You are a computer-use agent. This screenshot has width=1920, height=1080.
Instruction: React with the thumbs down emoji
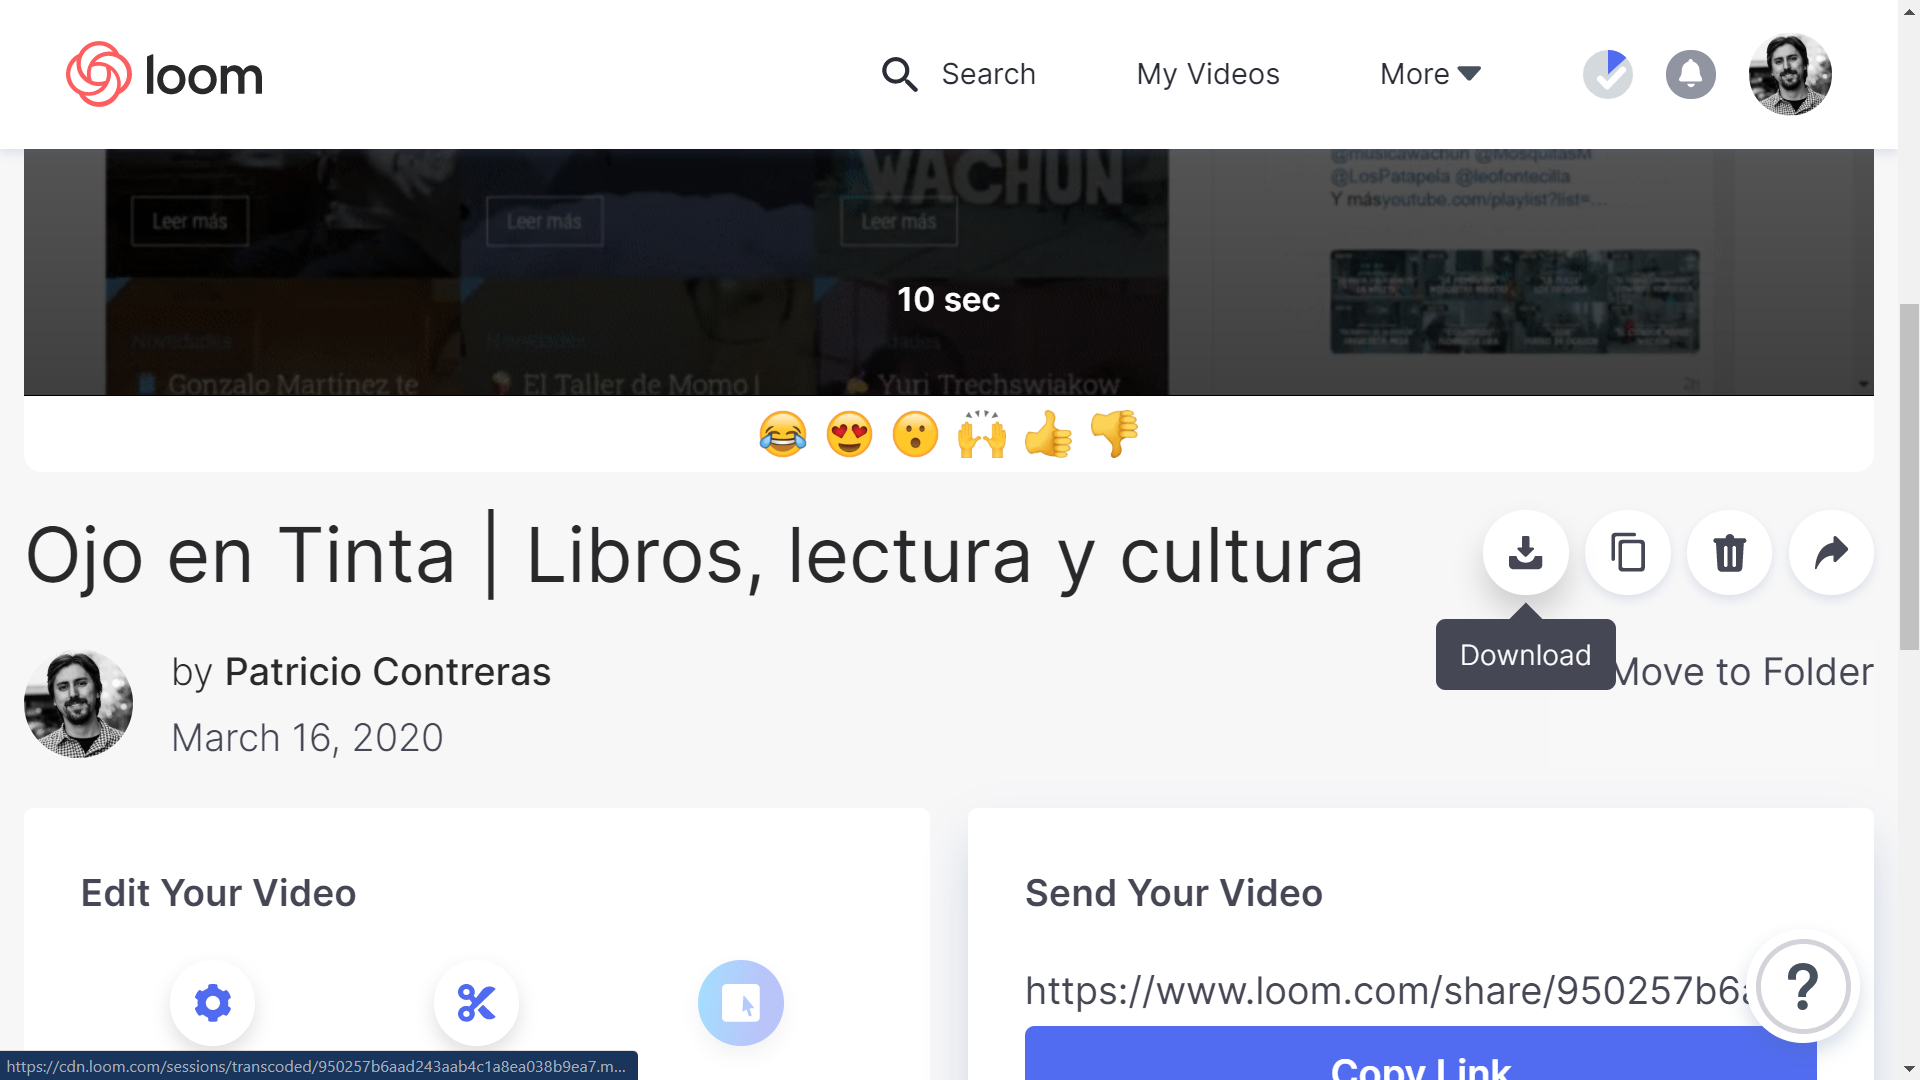click(1114, 435)
